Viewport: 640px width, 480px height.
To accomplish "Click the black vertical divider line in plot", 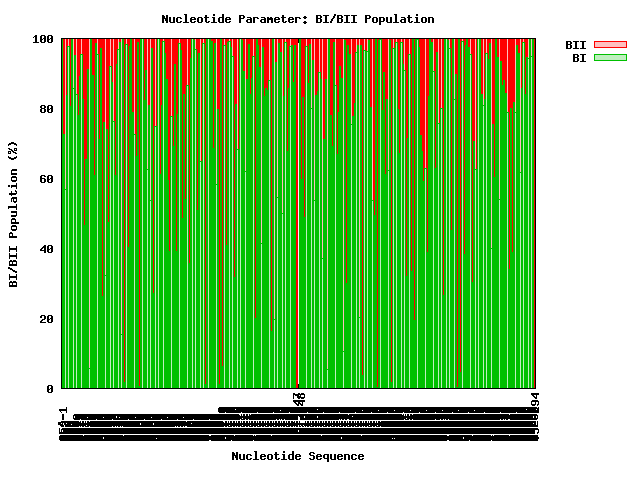I will click(x=299, y=212).
